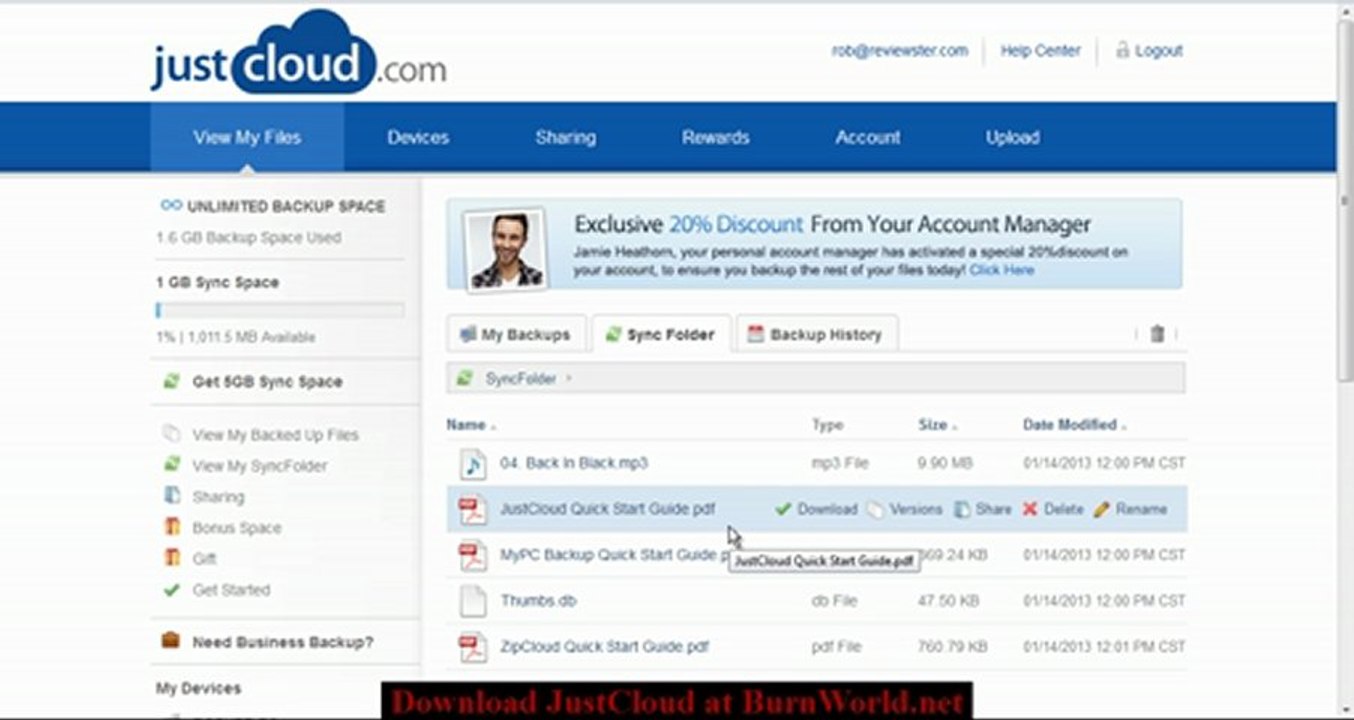
Task: Click the briefcase icon for Business Backup
Action: pos(171,640)
